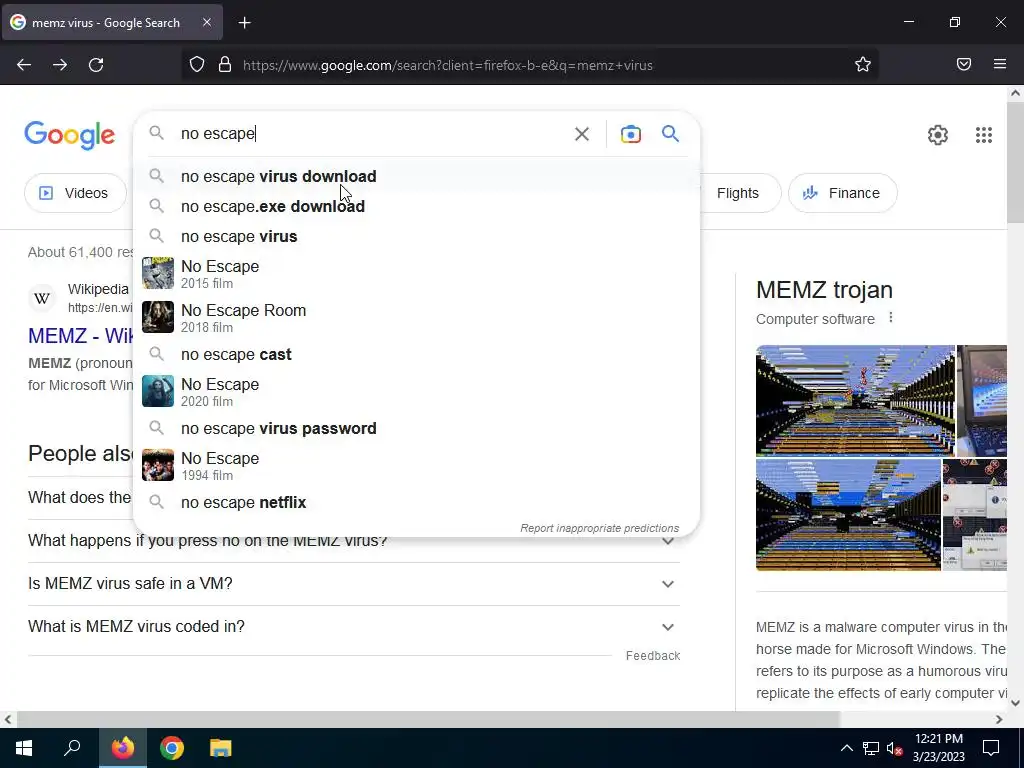Expand question about pressing no on MEMZ

(354, 541)
